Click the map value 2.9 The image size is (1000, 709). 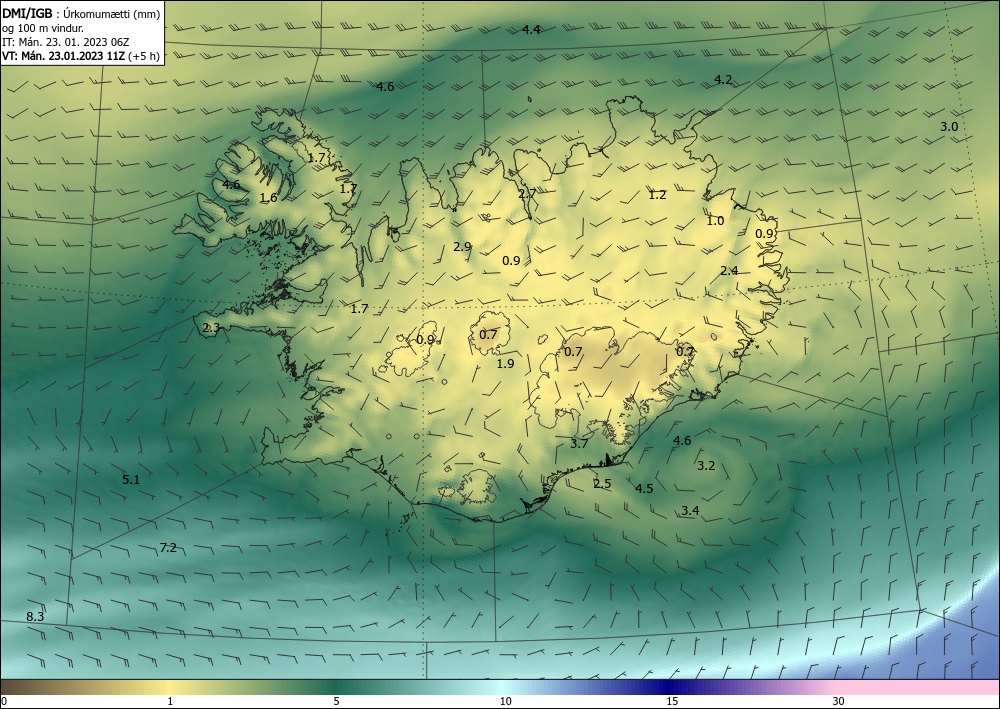(x=462, y=247)
